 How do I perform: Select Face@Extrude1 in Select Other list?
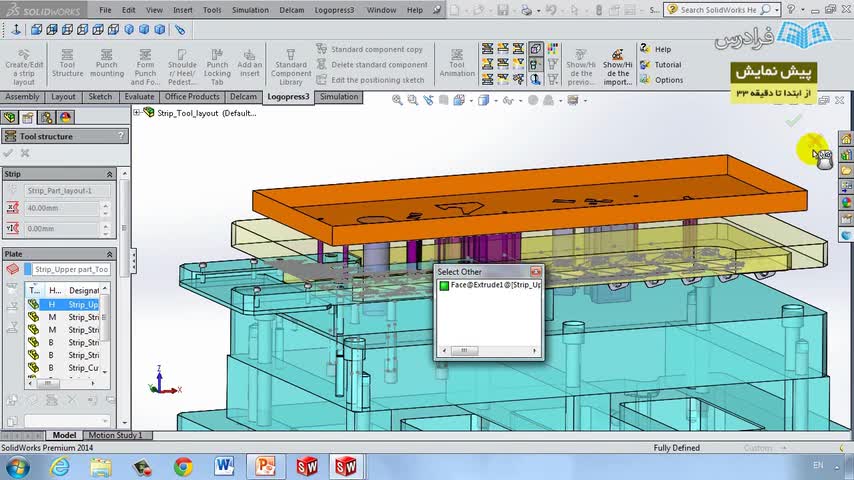490,285
